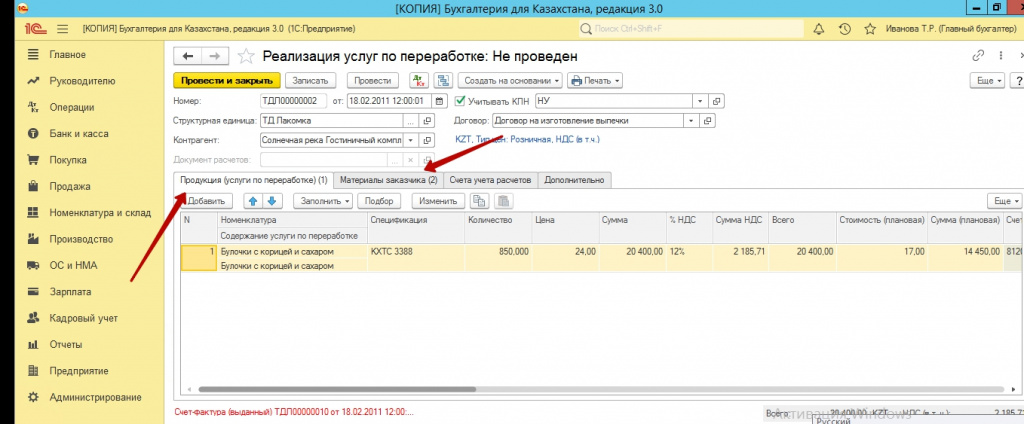Add document to favorites with star
The height and width of the screenshot is (424, 1024).
pyautogui.click(x=246, y=57)
